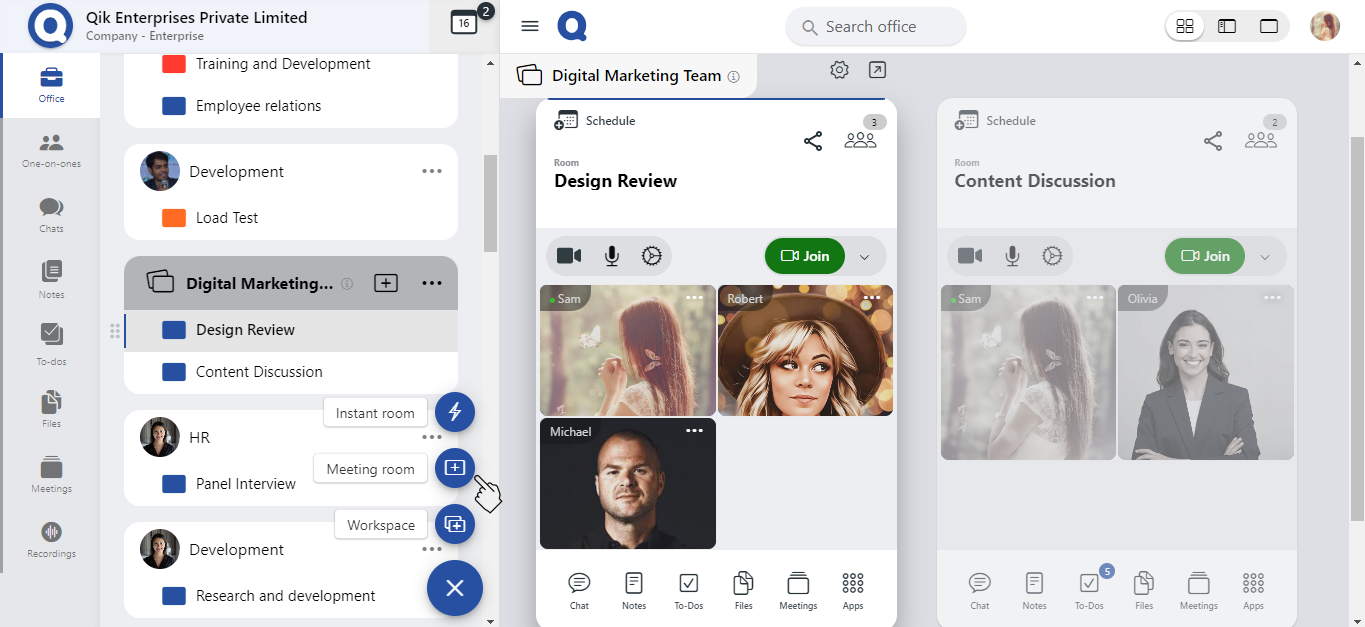Viewport: 1365px width, 627px height.
Task: Switch to grid layout view
Action: tap(1185, 27)
